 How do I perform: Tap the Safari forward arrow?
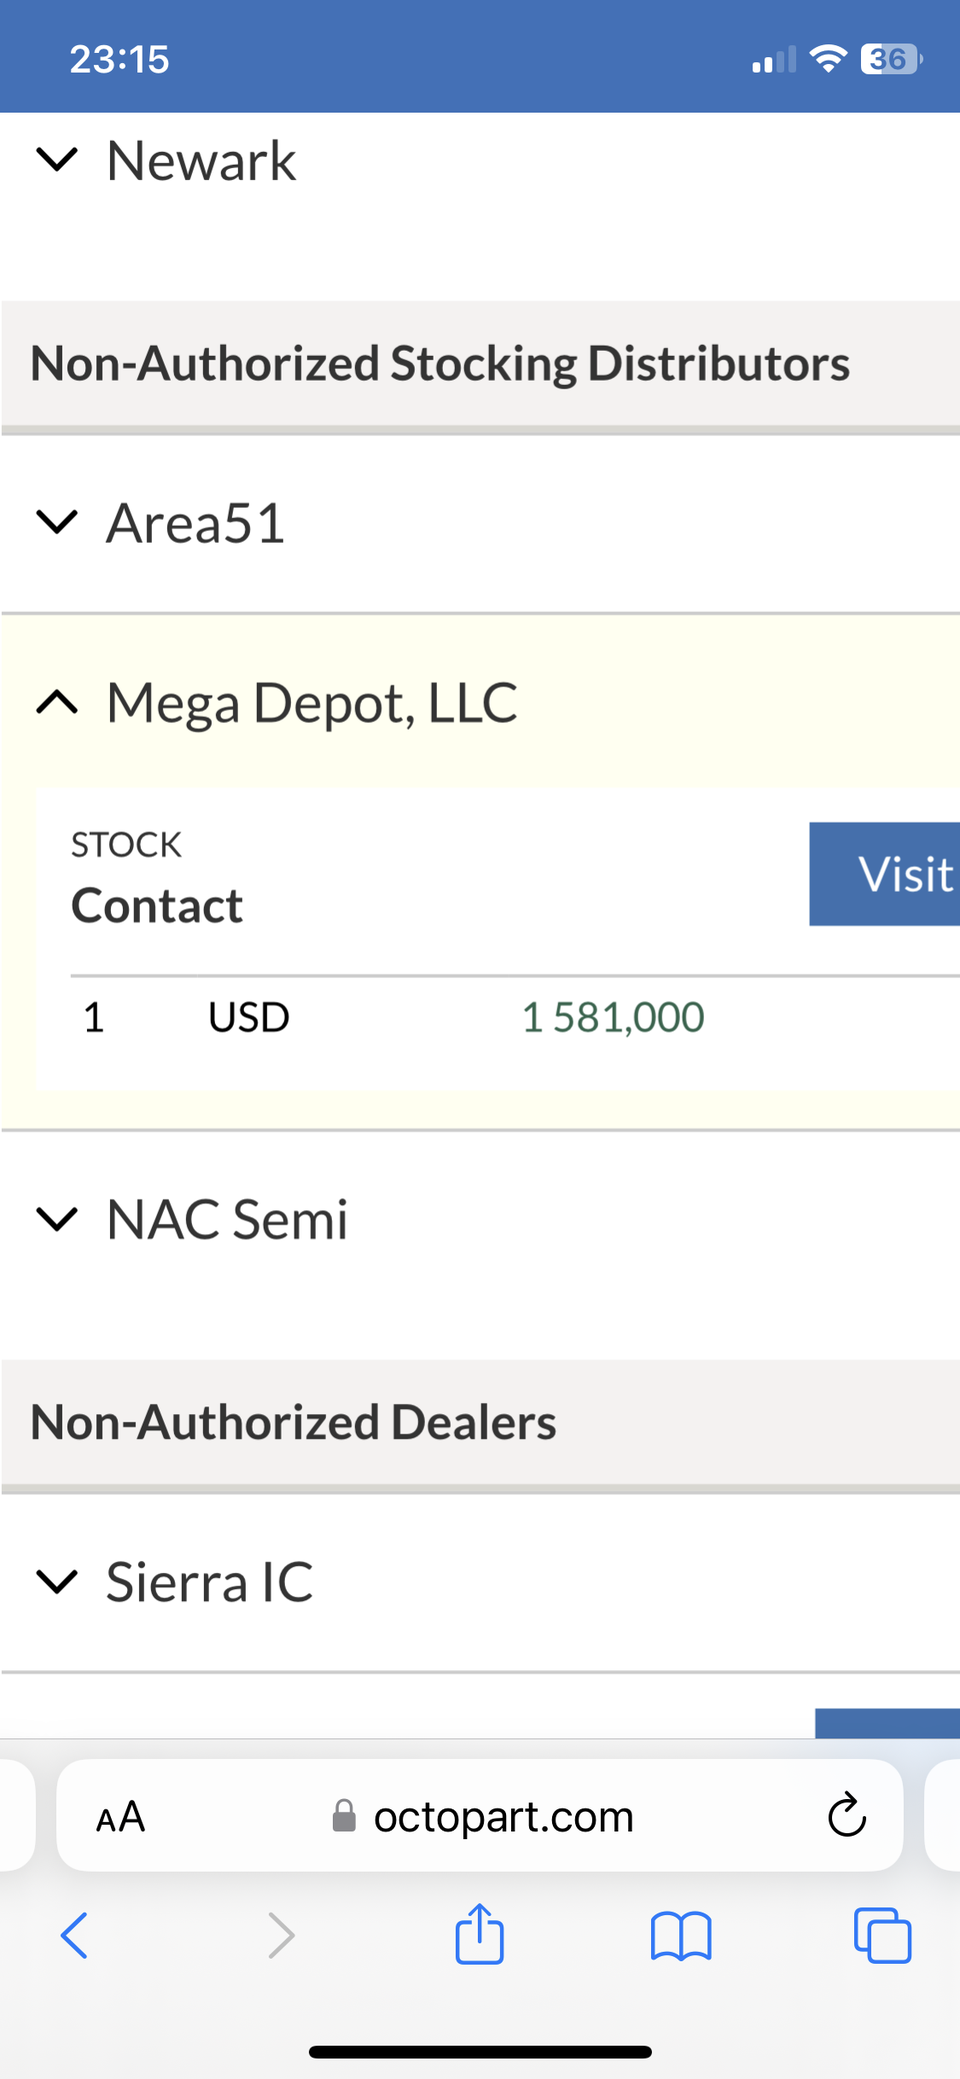281,1935
